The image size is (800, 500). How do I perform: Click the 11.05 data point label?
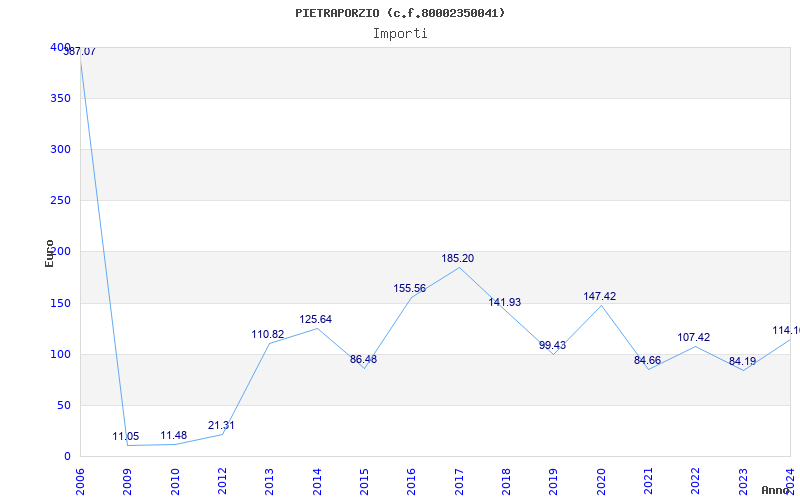click(126, 437)
